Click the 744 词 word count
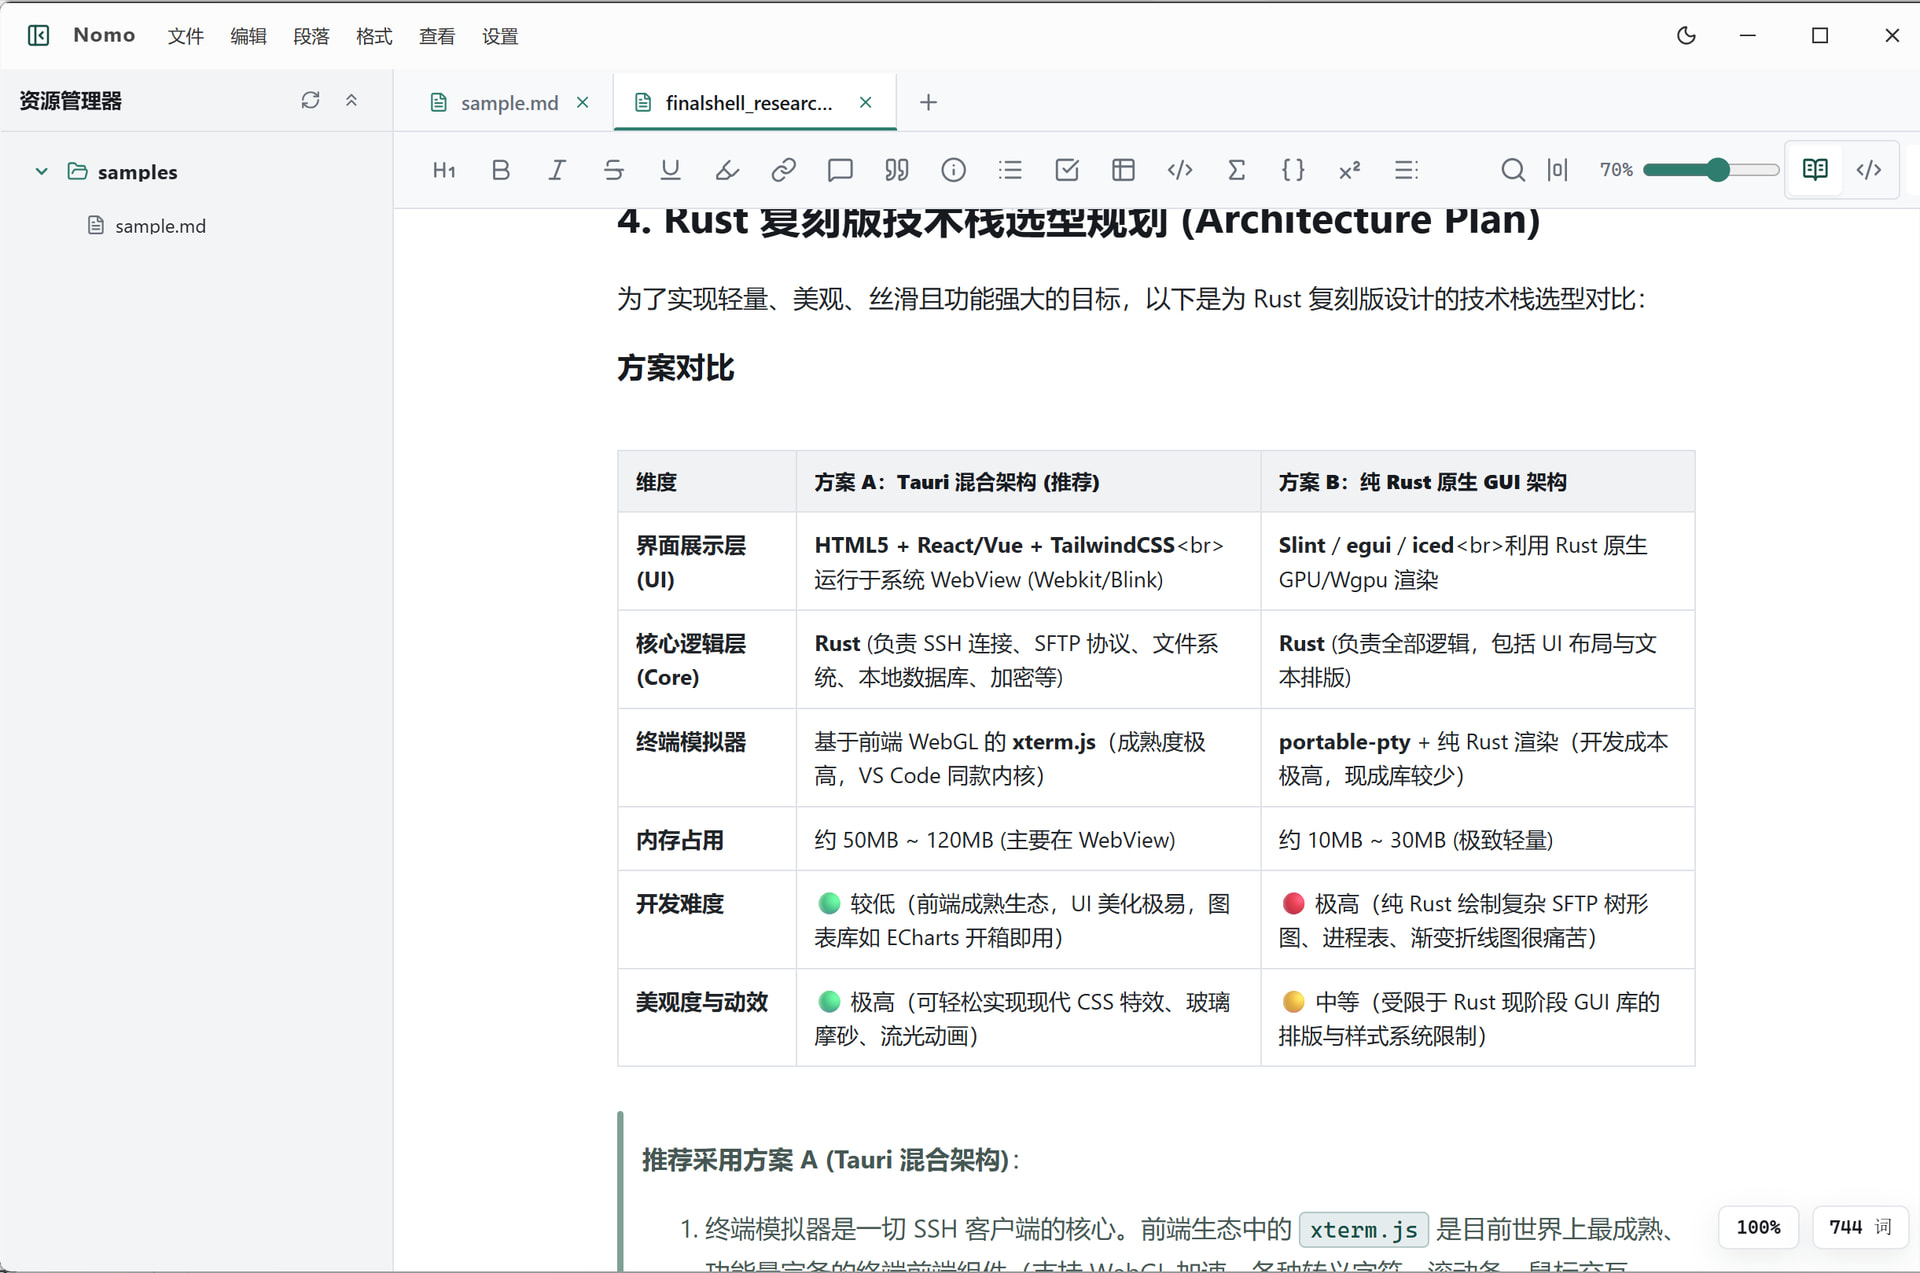This screenshot has width=1920, height=1273. click(1860, 1227)
